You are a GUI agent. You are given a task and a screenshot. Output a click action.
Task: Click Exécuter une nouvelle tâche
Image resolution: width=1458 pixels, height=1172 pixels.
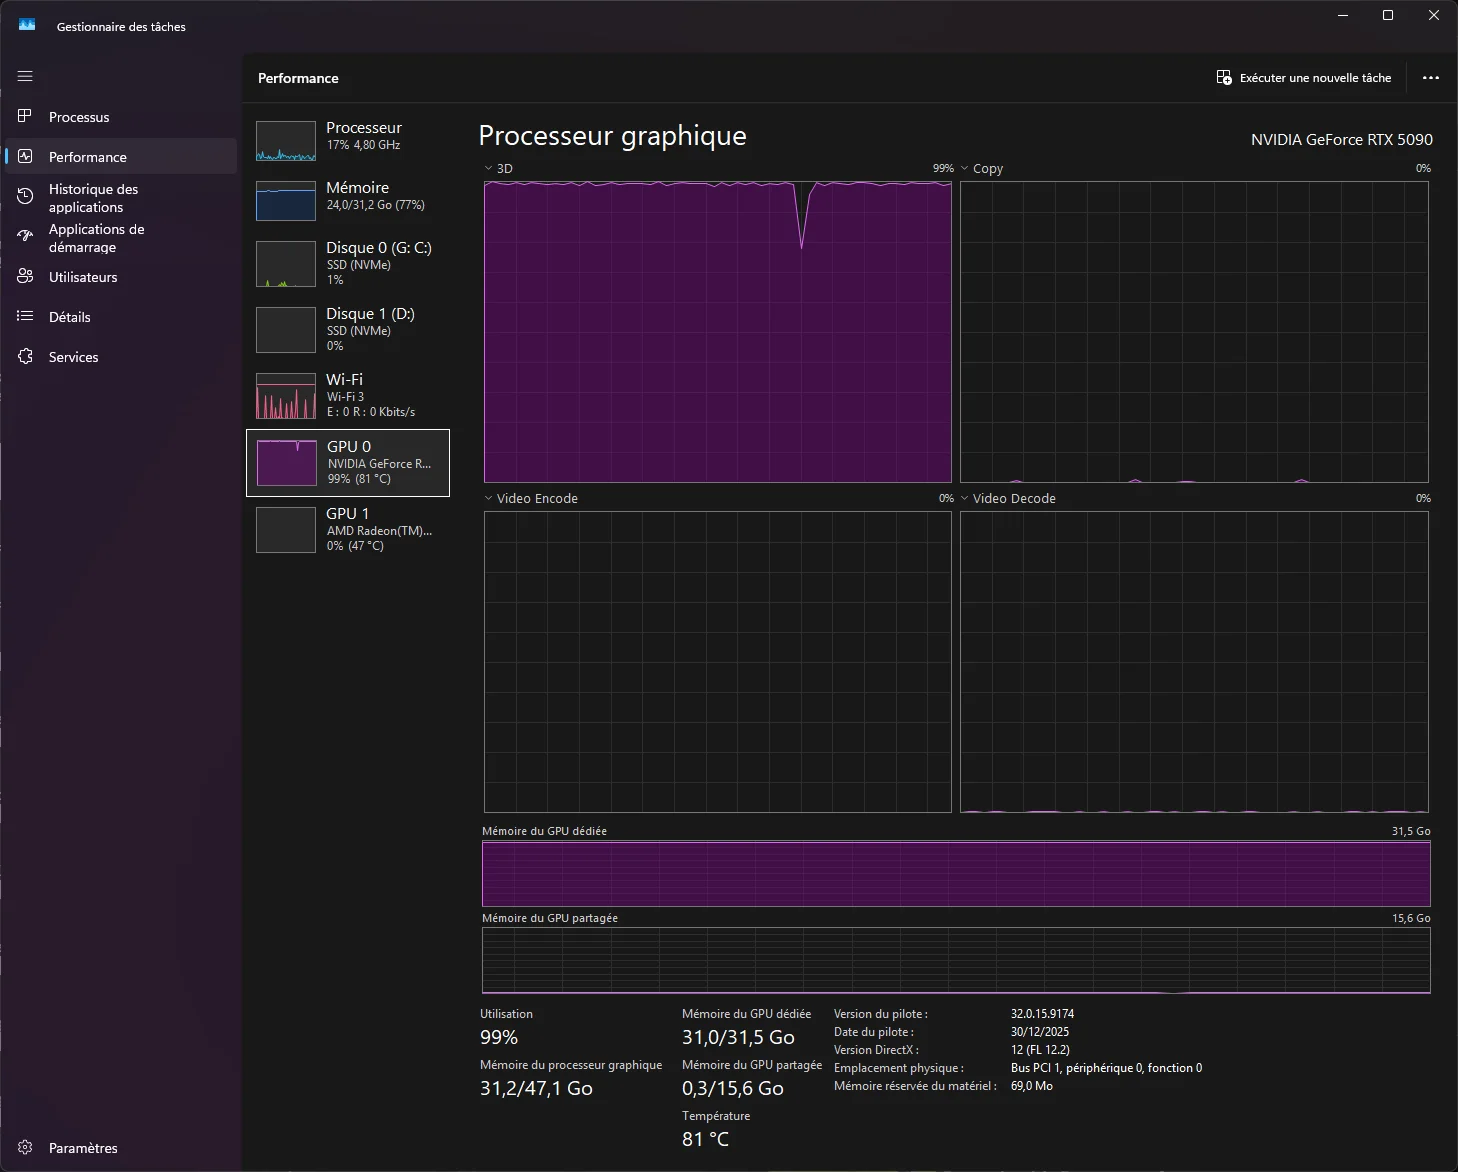pyautogui.click(x=1304, y=78)
